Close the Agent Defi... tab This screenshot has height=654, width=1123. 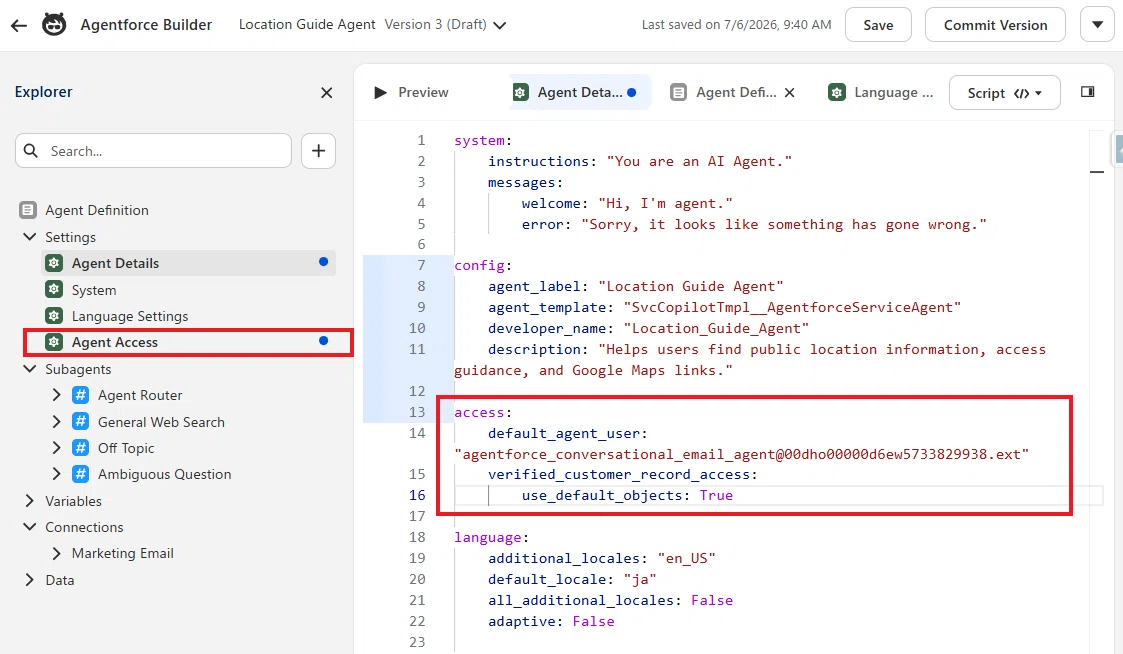pos(789,92)
